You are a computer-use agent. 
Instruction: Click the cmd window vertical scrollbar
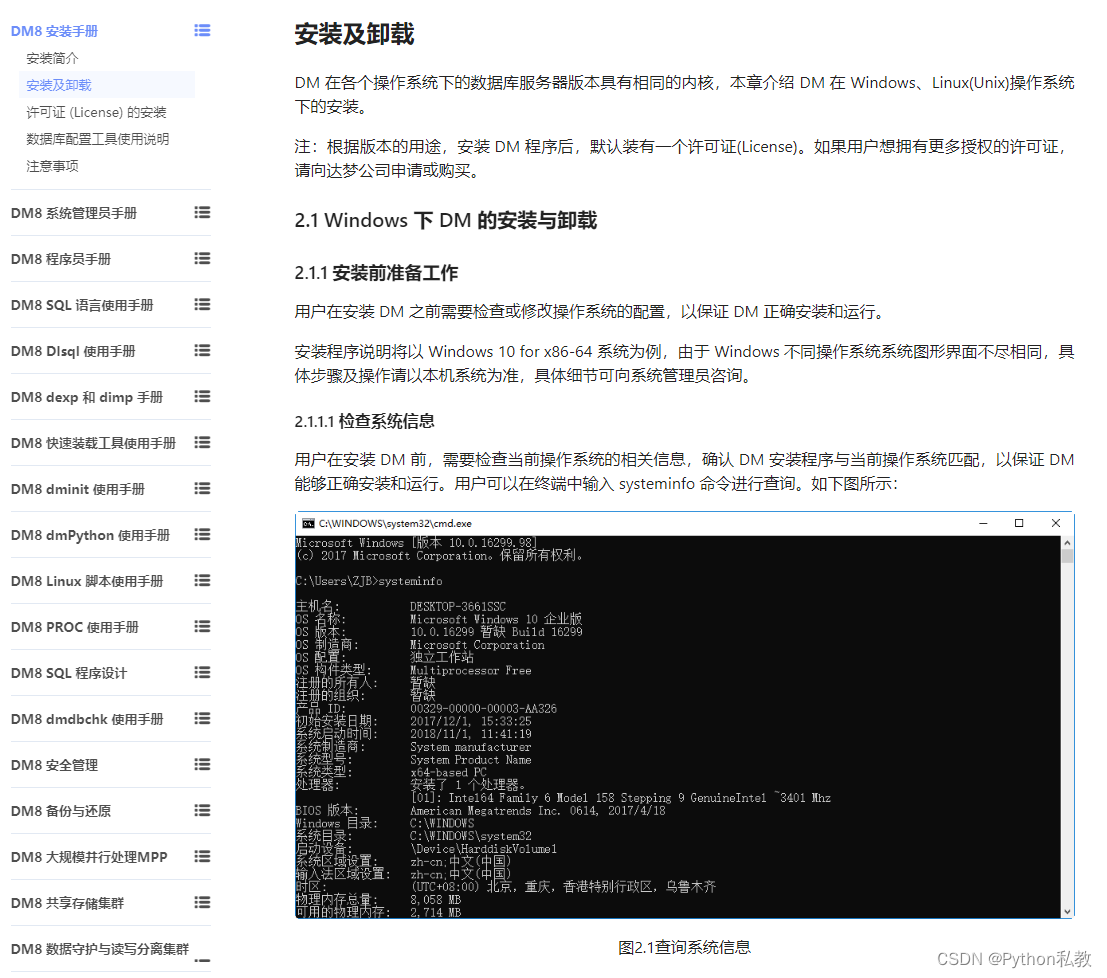(x=1067, y=727)
